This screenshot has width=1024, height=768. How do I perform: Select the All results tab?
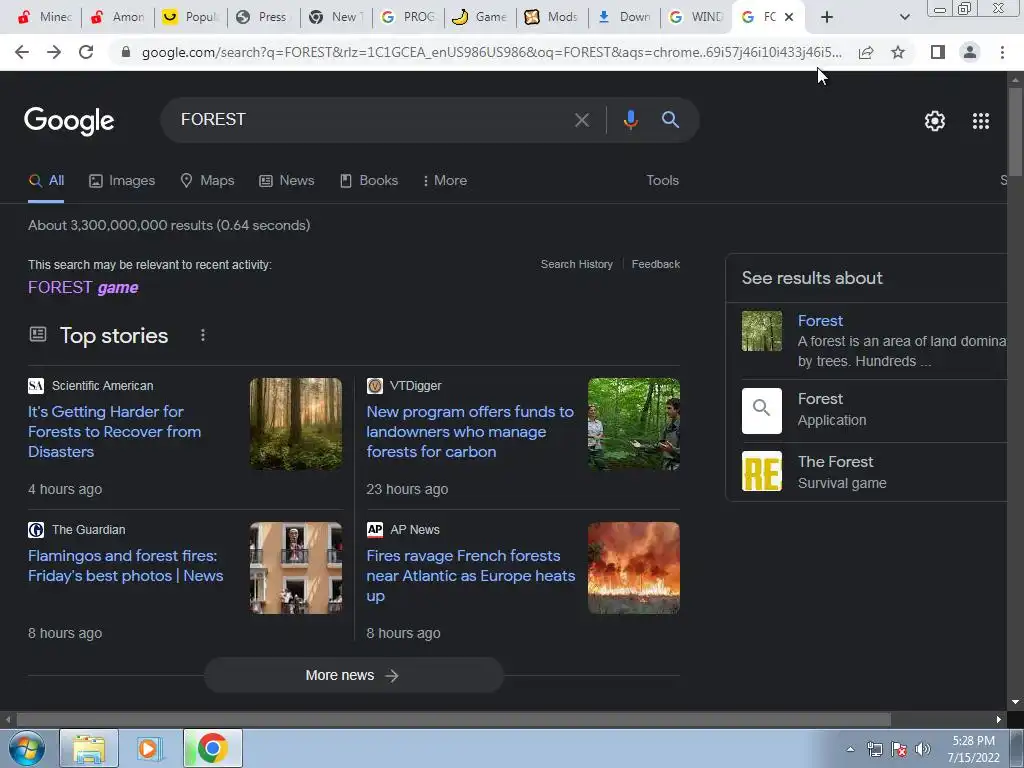46,180
